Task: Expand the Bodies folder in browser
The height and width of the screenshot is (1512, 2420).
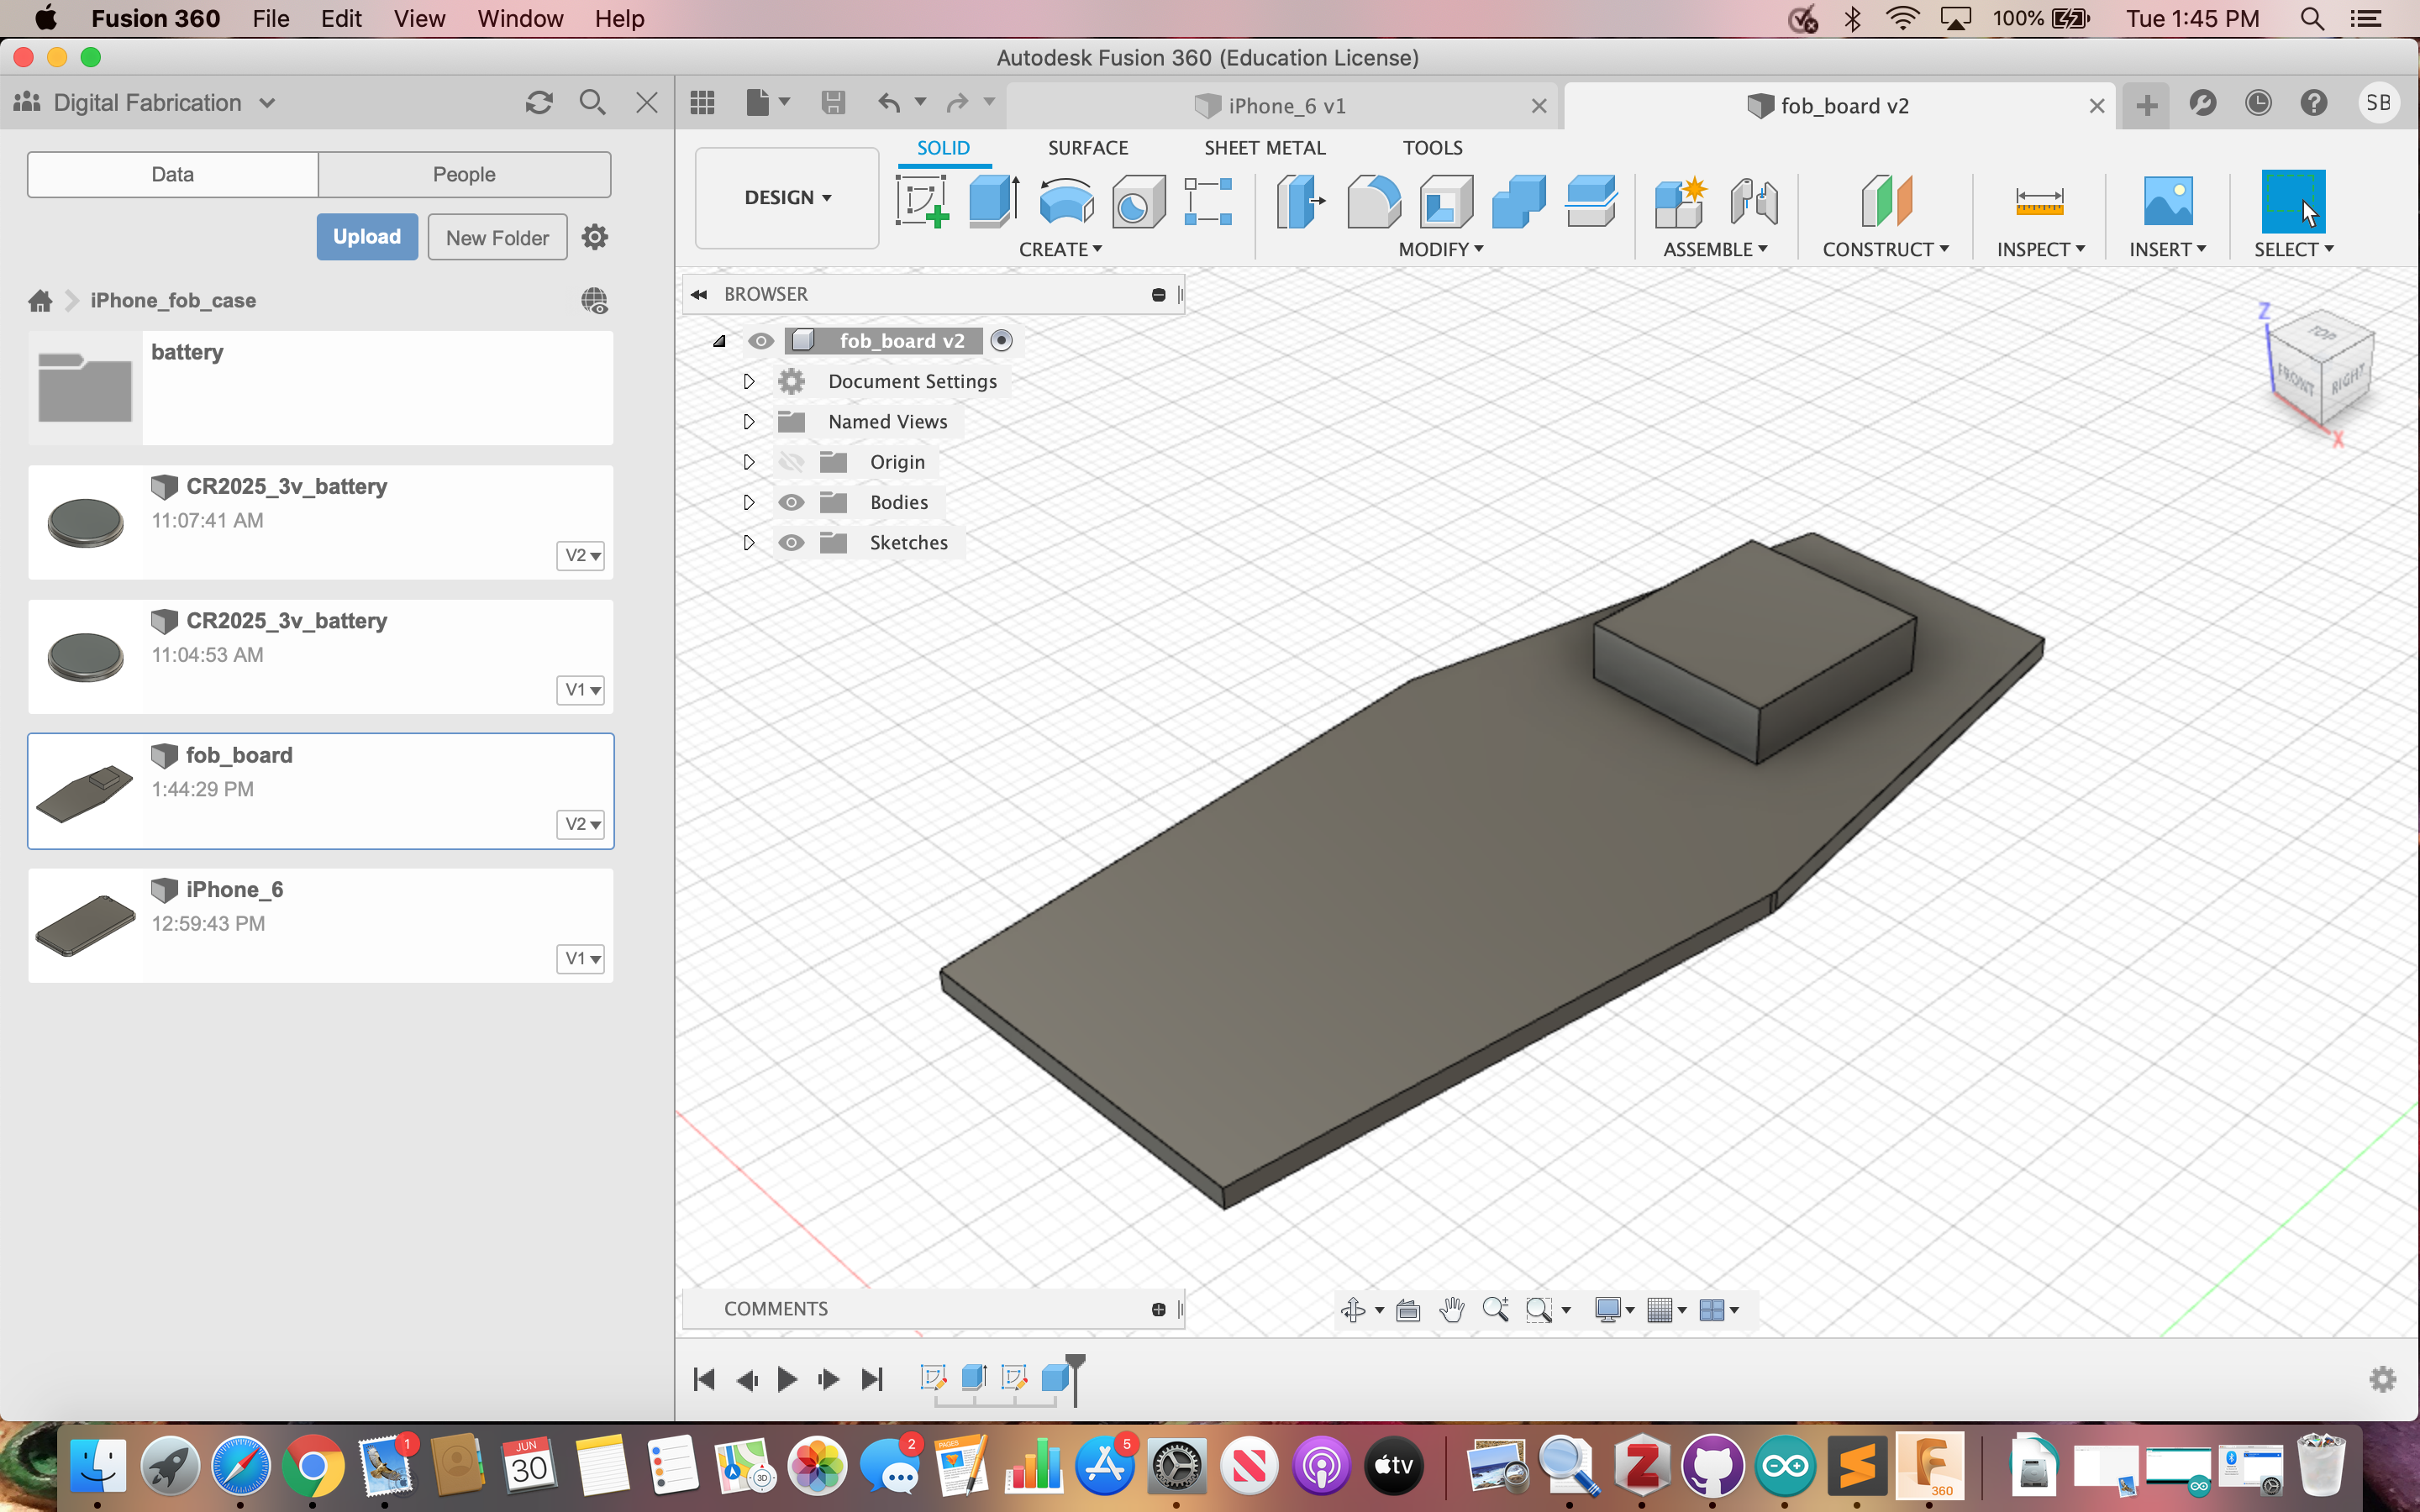Action: (x=750, y=501)
